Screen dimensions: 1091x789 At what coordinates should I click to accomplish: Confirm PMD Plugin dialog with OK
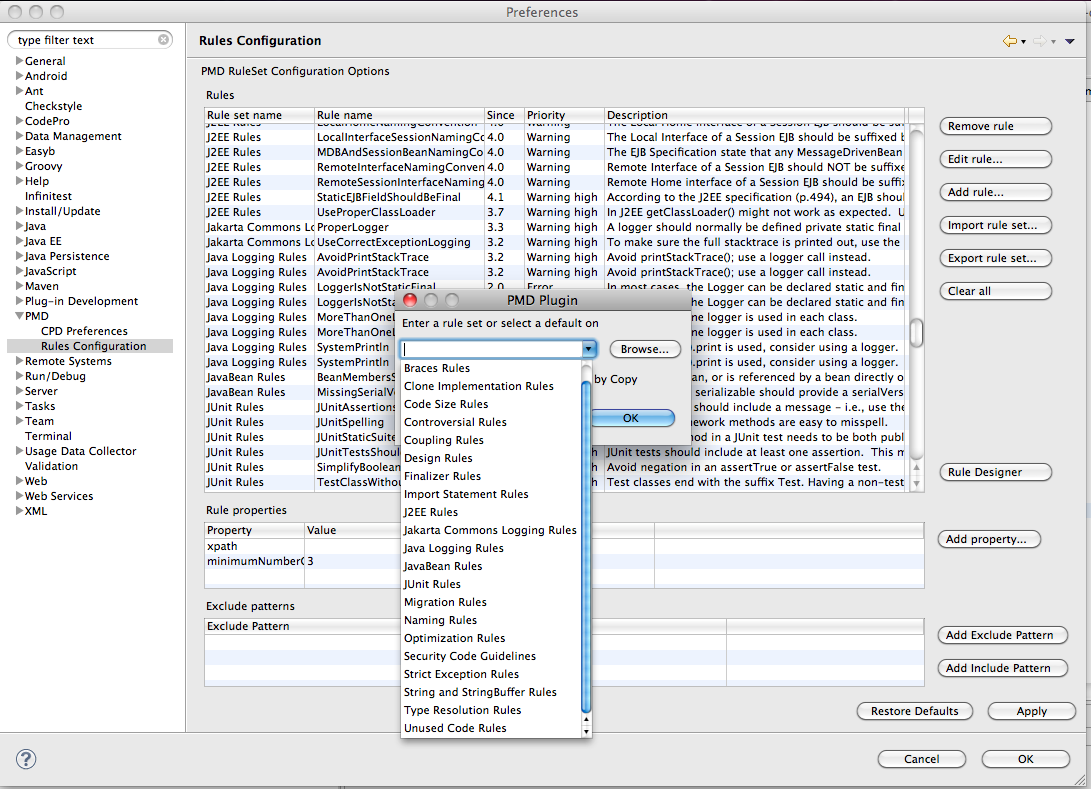click(x=632, y=418)
